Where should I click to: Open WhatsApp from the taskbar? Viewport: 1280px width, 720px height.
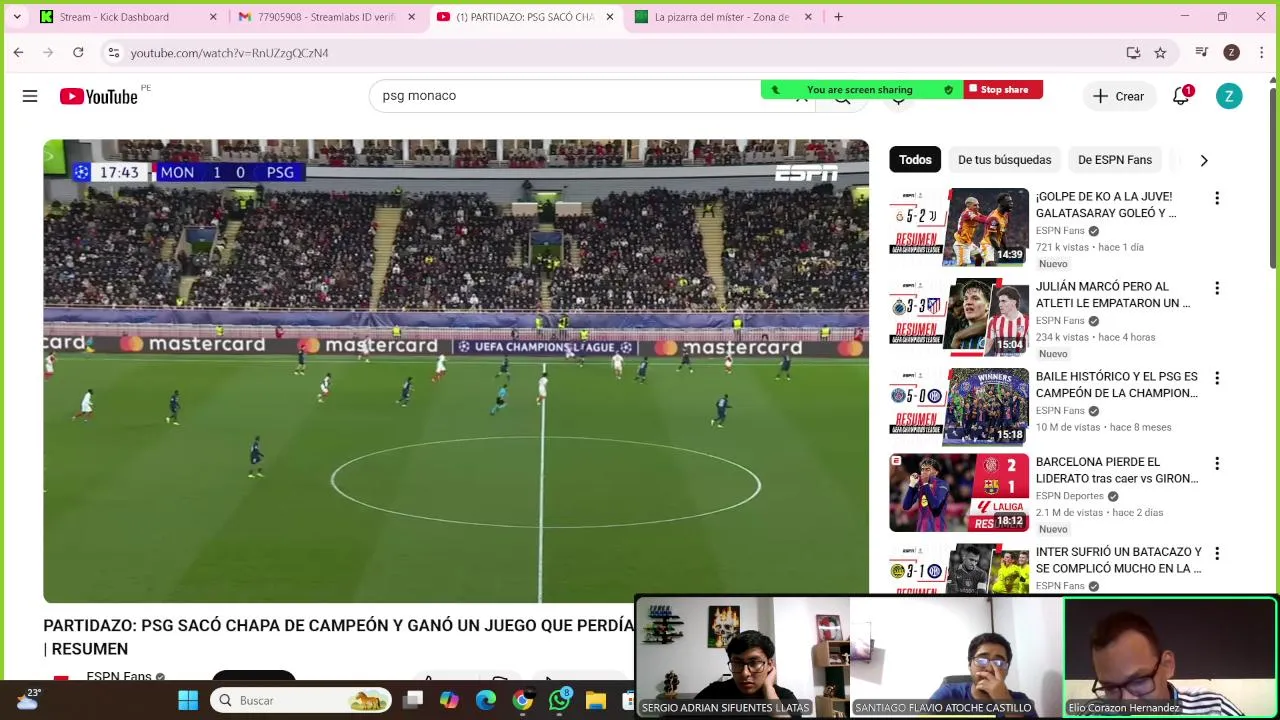[559, 700]
